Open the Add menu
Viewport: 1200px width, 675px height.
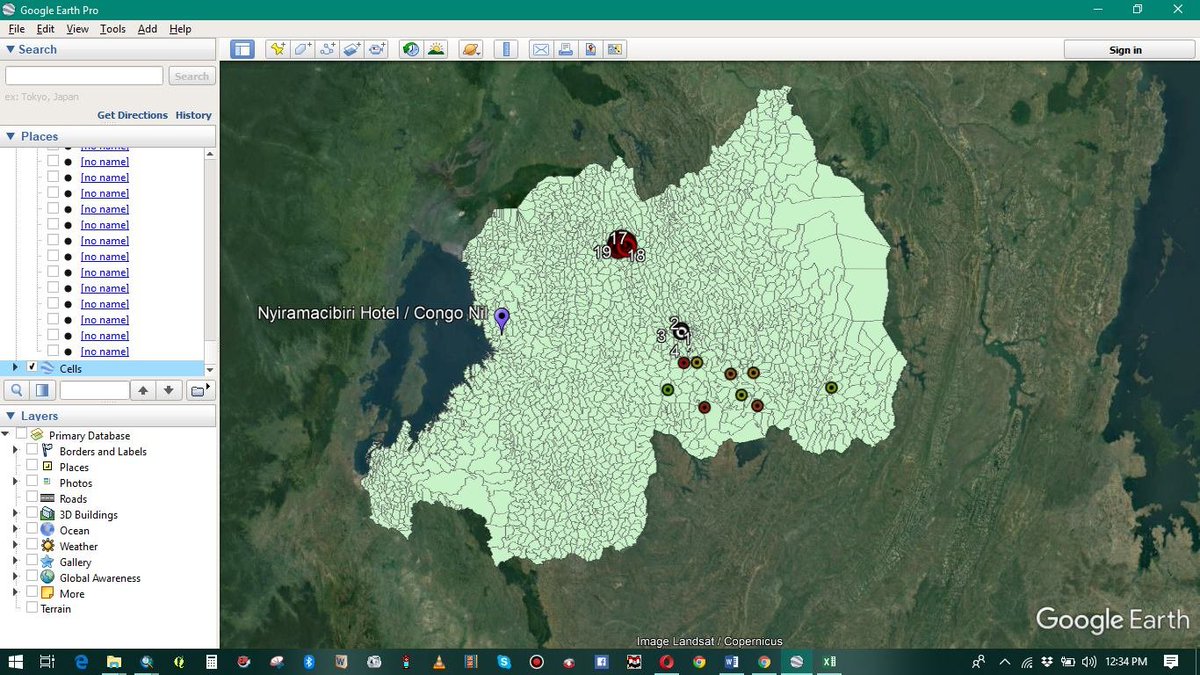[147, 29]
